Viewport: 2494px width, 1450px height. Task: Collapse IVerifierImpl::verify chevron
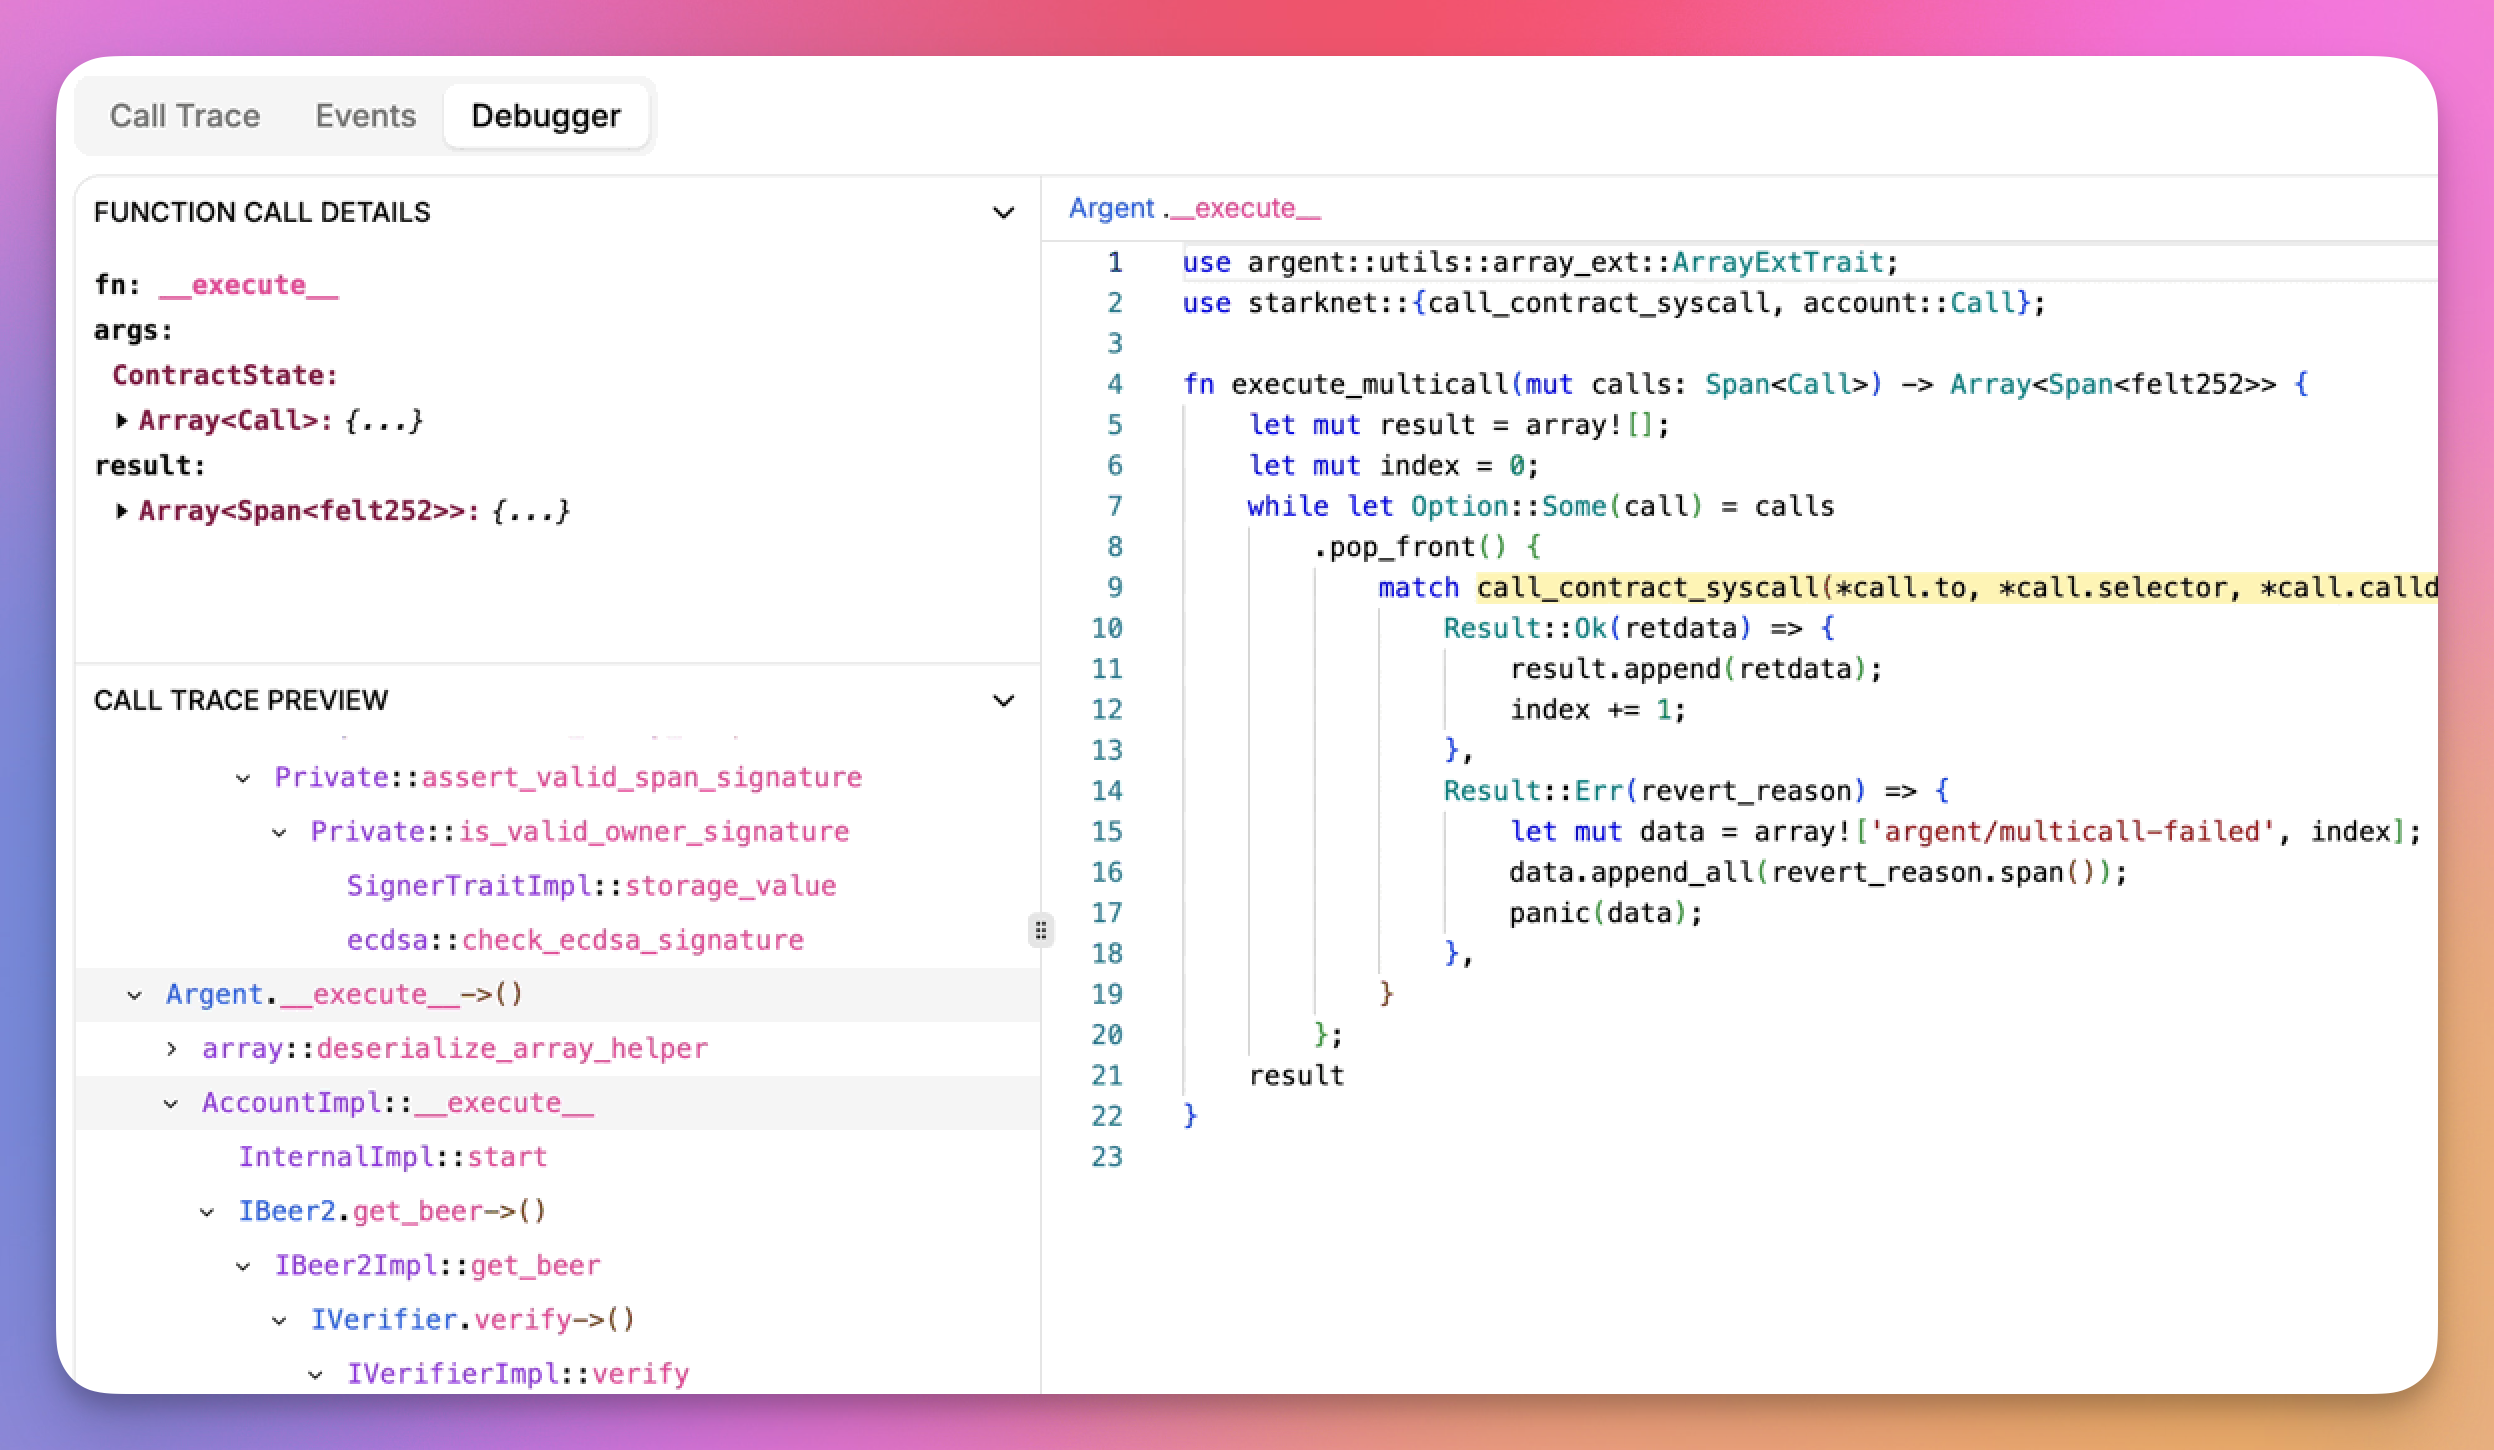click(x=315, y=1374)
